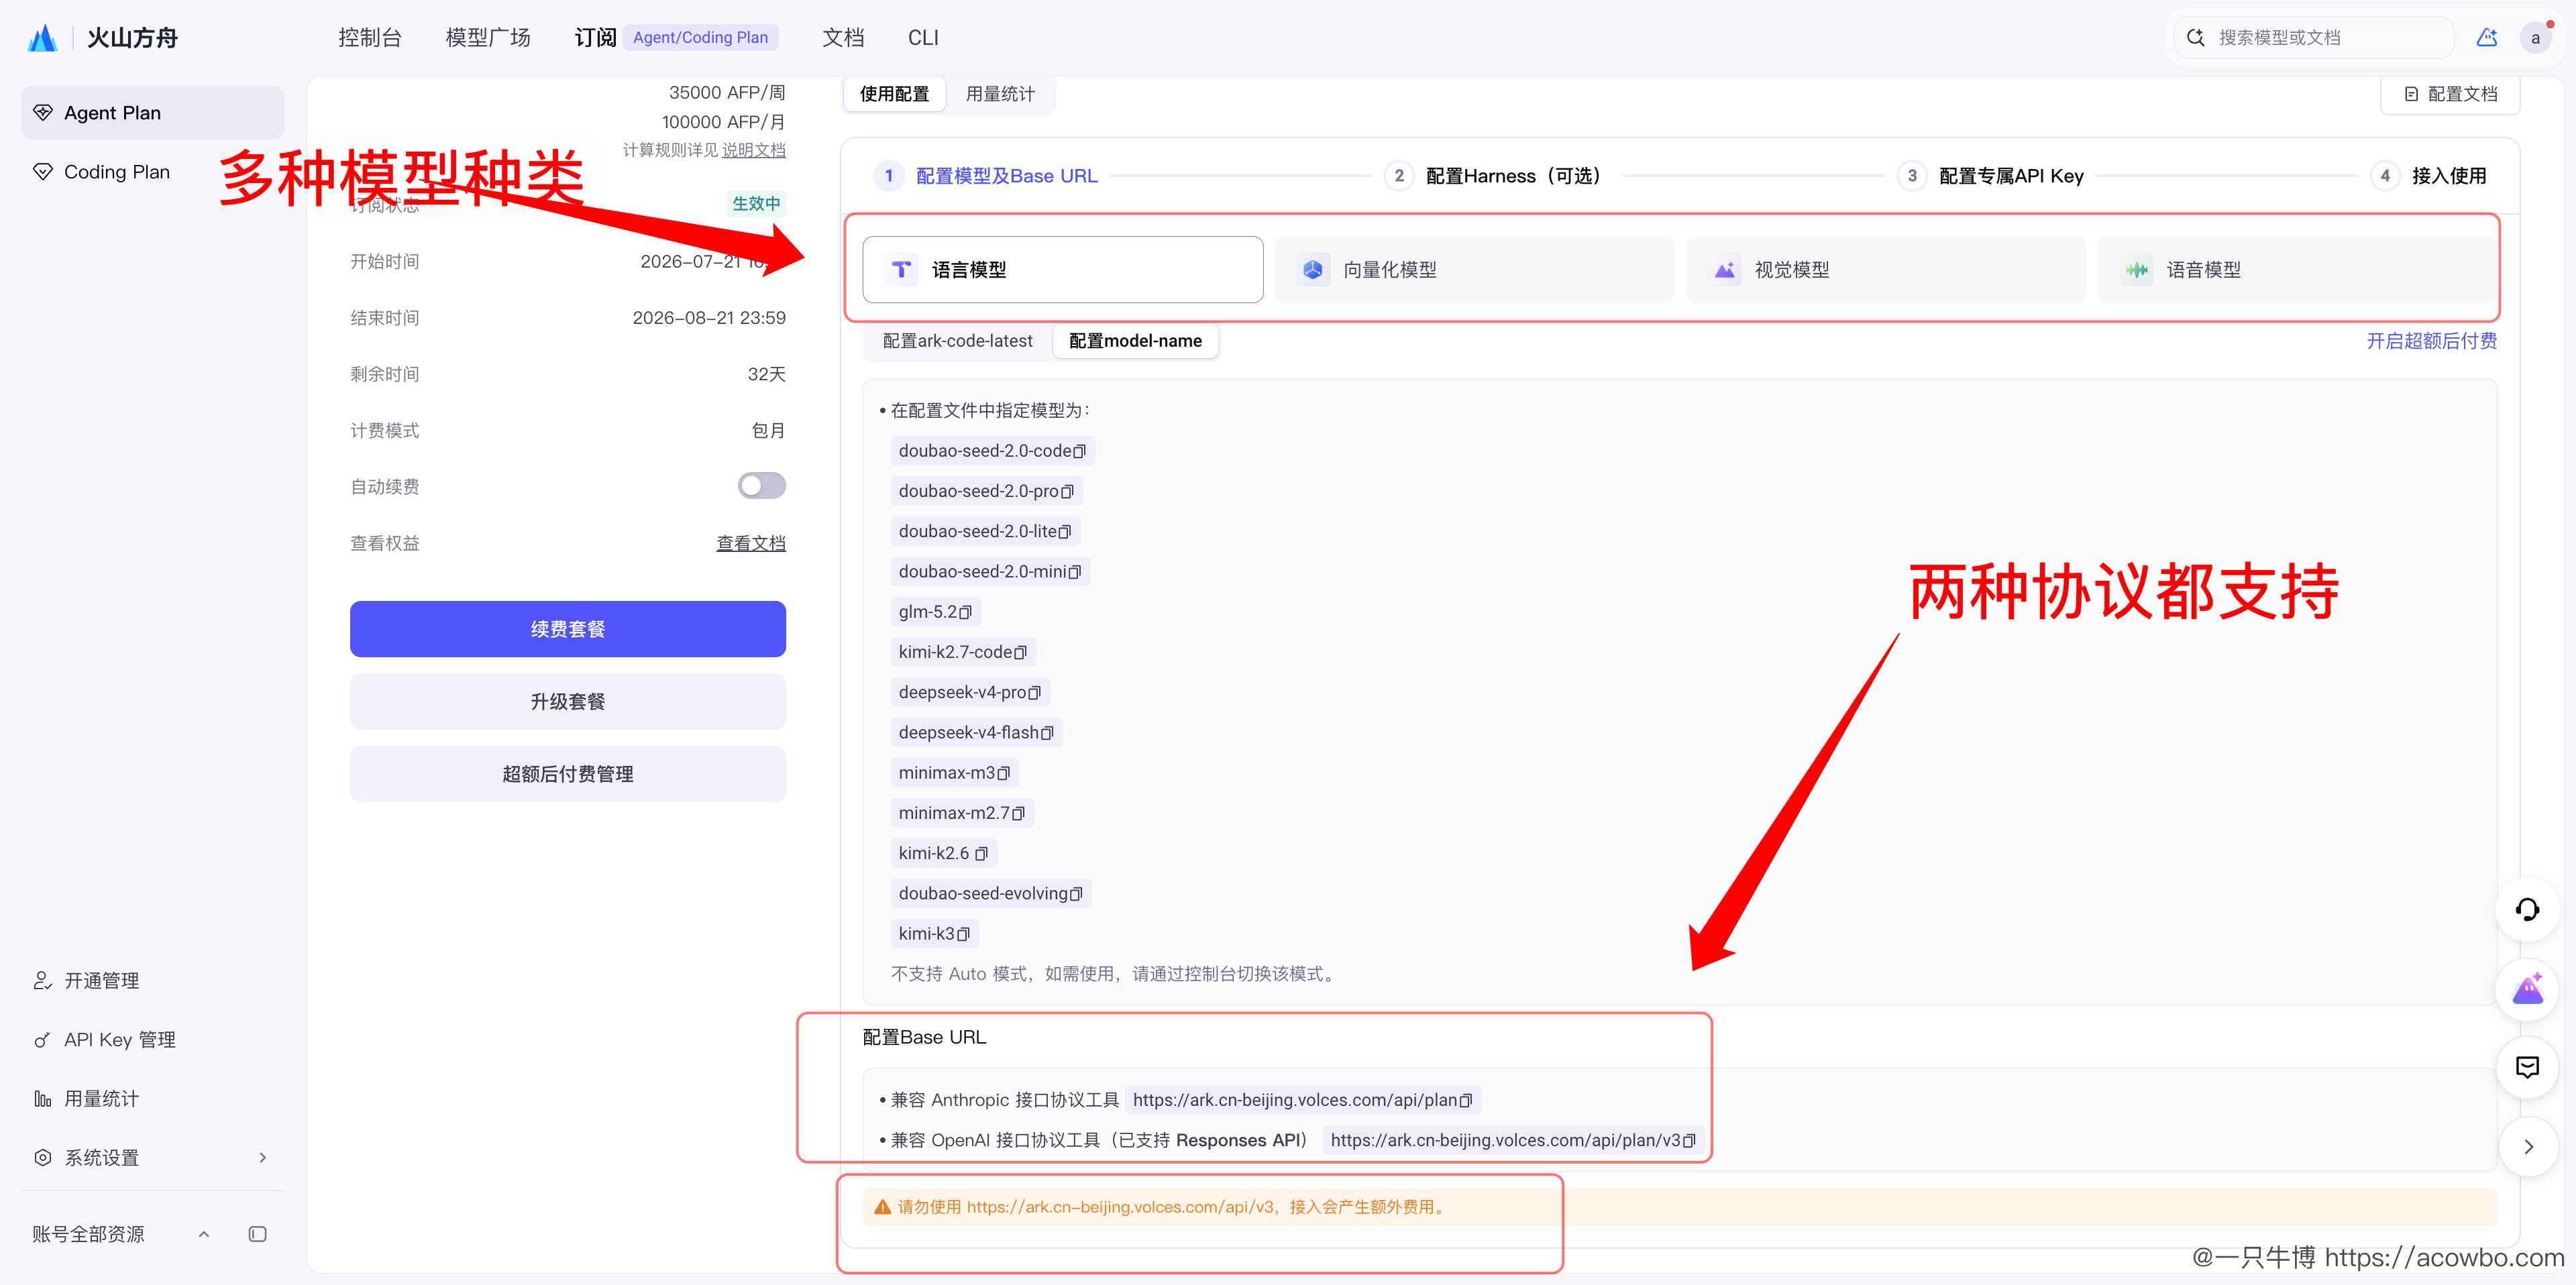Image resolution: width=2576 pixels, height=1285 pixels.
Task: Copy the glm-5.2 model name
Action: point(965,612)
